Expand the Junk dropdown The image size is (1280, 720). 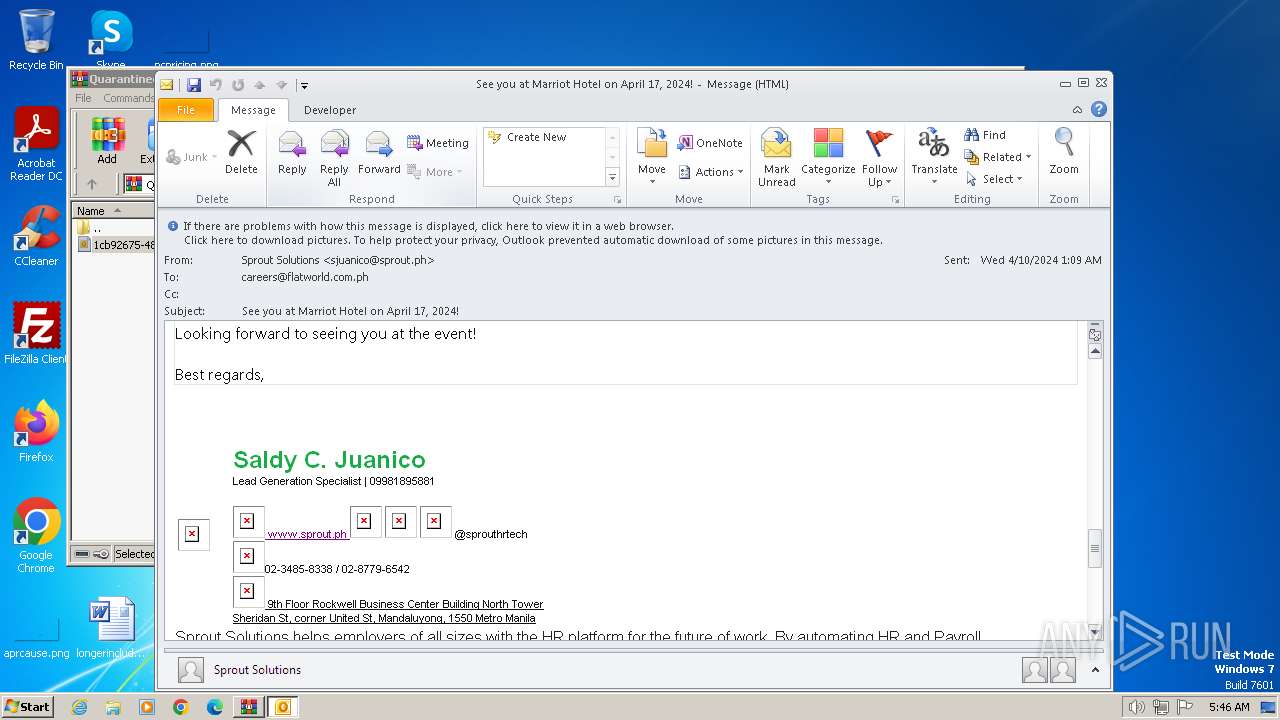click(191, 157)
